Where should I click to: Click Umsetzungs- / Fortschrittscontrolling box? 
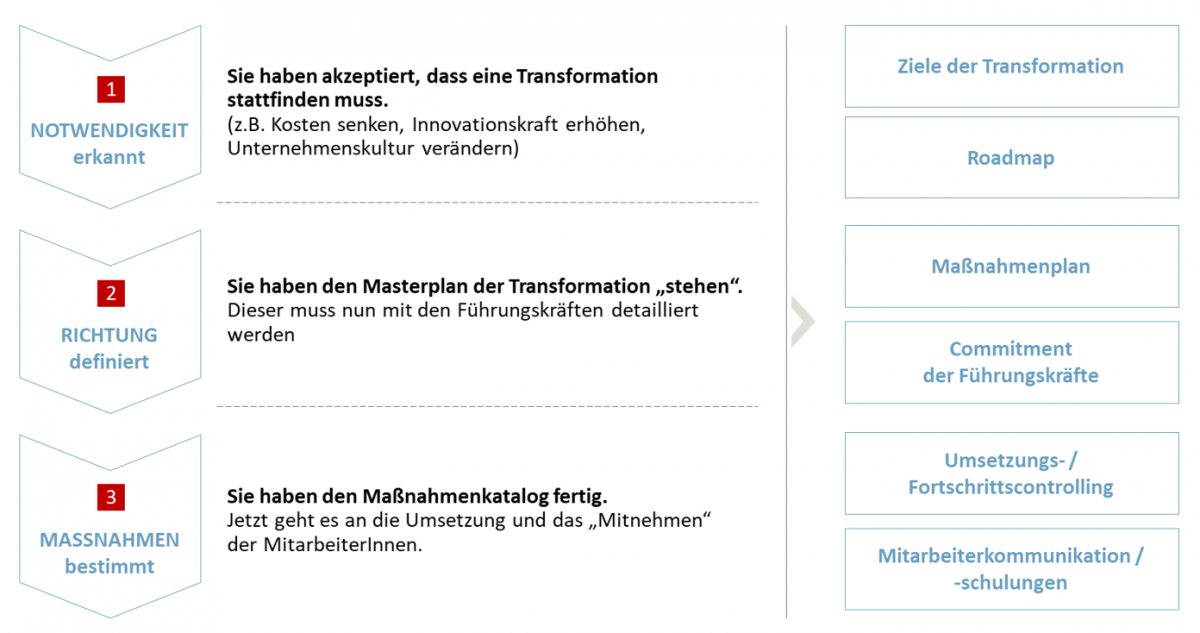tap(1012, 474)
